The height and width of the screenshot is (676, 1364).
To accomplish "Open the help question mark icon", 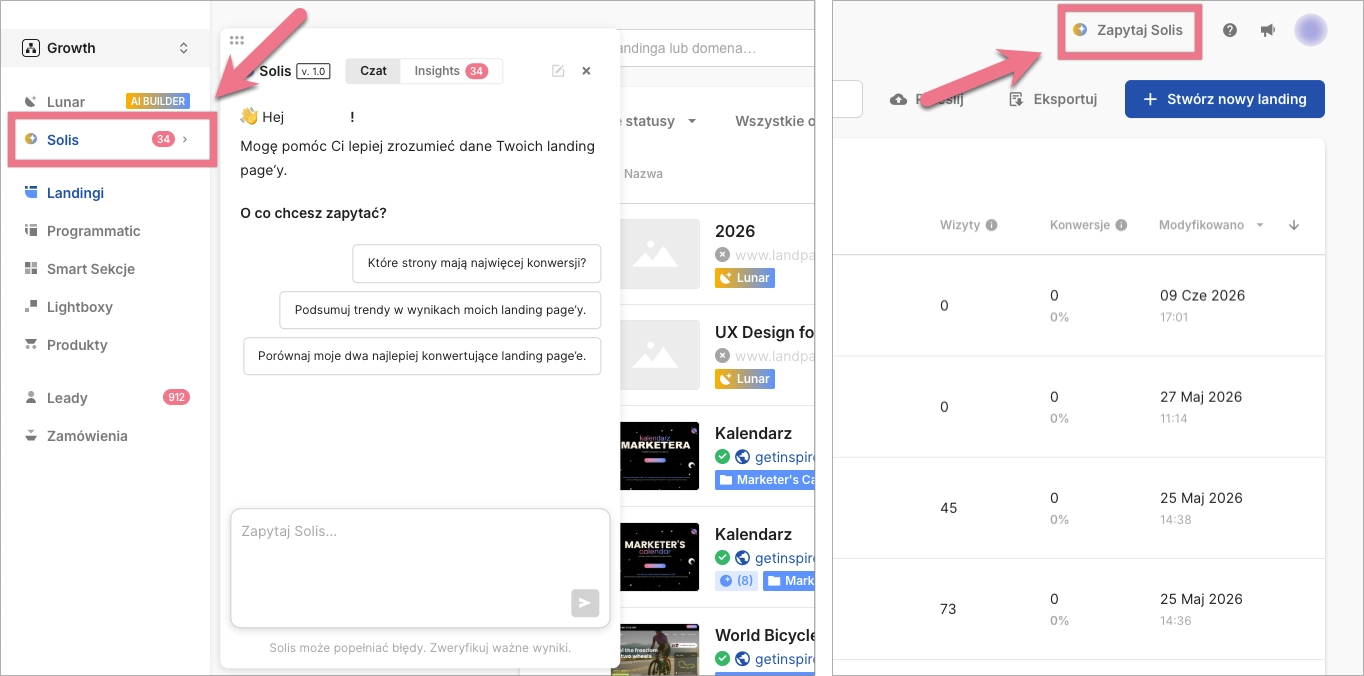I will click(1230, 30).
